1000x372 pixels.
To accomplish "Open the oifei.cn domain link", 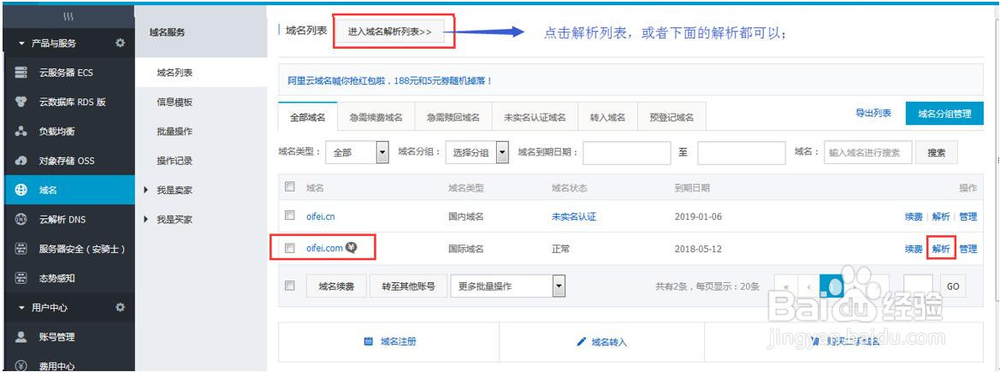I will [320, 216].
